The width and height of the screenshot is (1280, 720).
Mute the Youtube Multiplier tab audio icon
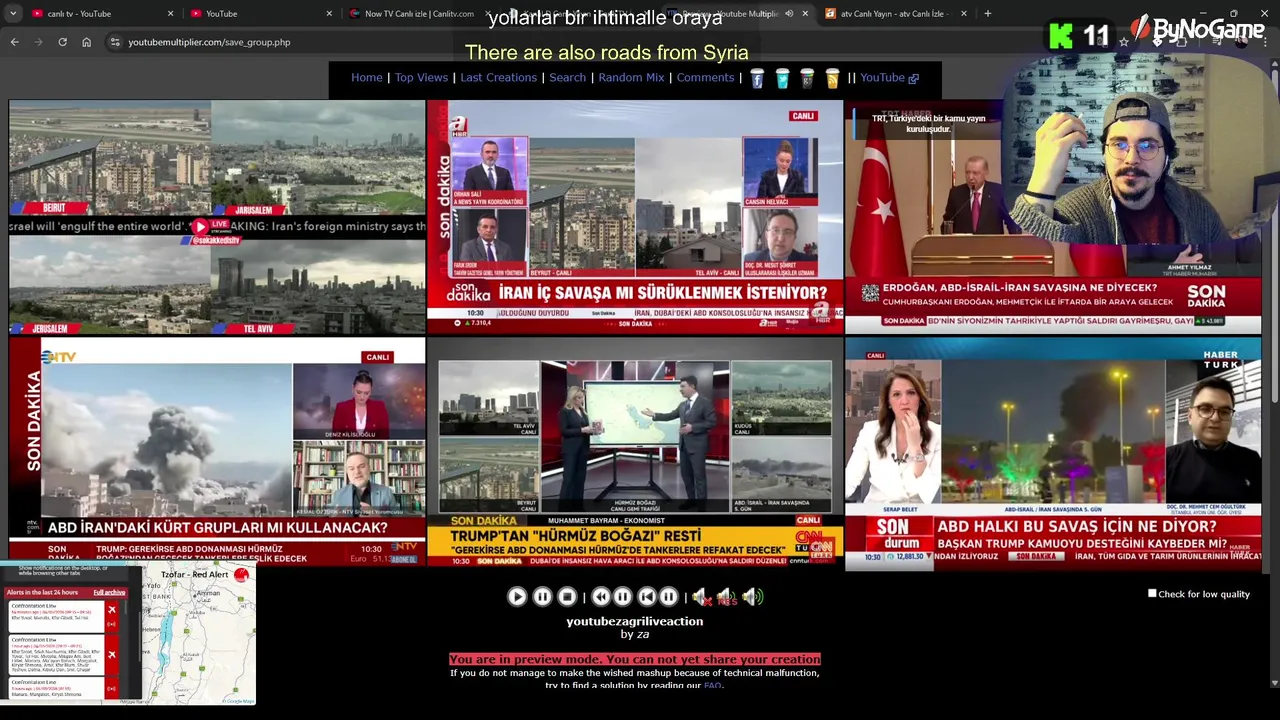click(x=789, y=14)
